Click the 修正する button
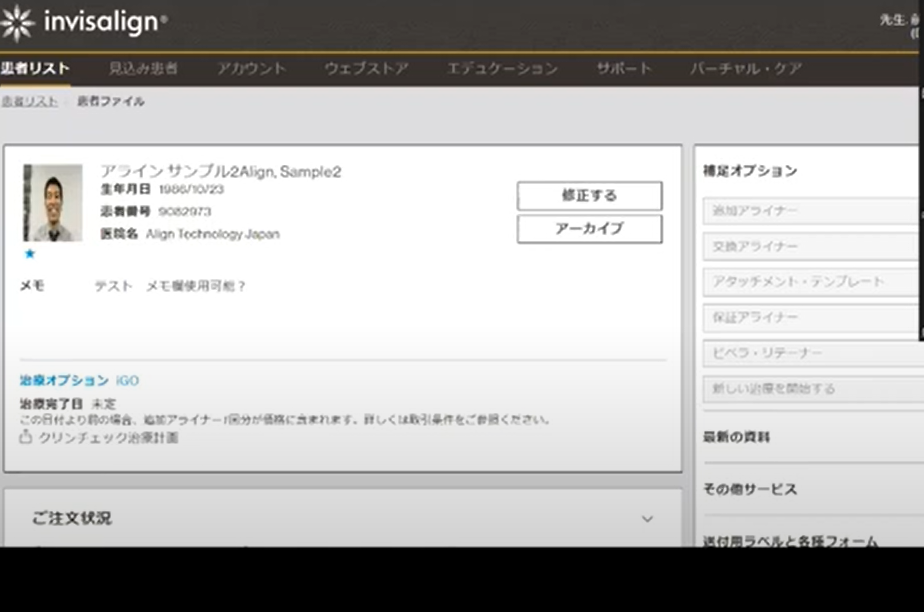The height and width of the screenshot is (612, 924). 589,196
